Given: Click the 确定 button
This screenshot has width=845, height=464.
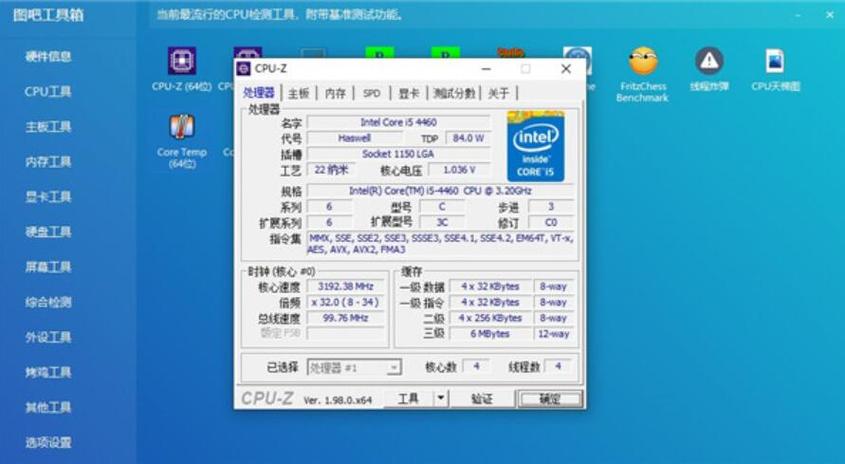Looking at the screenshot, I should tap(550, 399).
